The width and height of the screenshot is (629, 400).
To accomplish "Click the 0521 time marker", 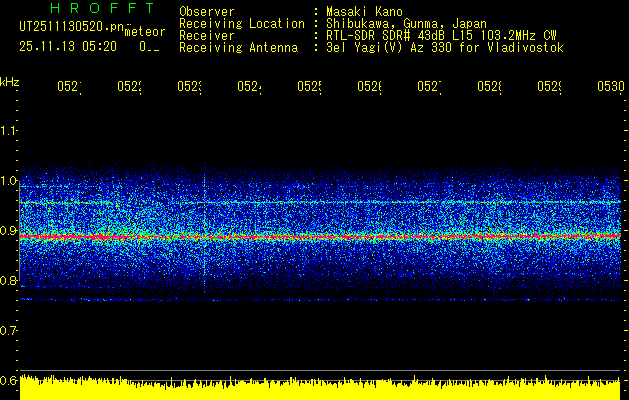I will [x=69, y=86].
